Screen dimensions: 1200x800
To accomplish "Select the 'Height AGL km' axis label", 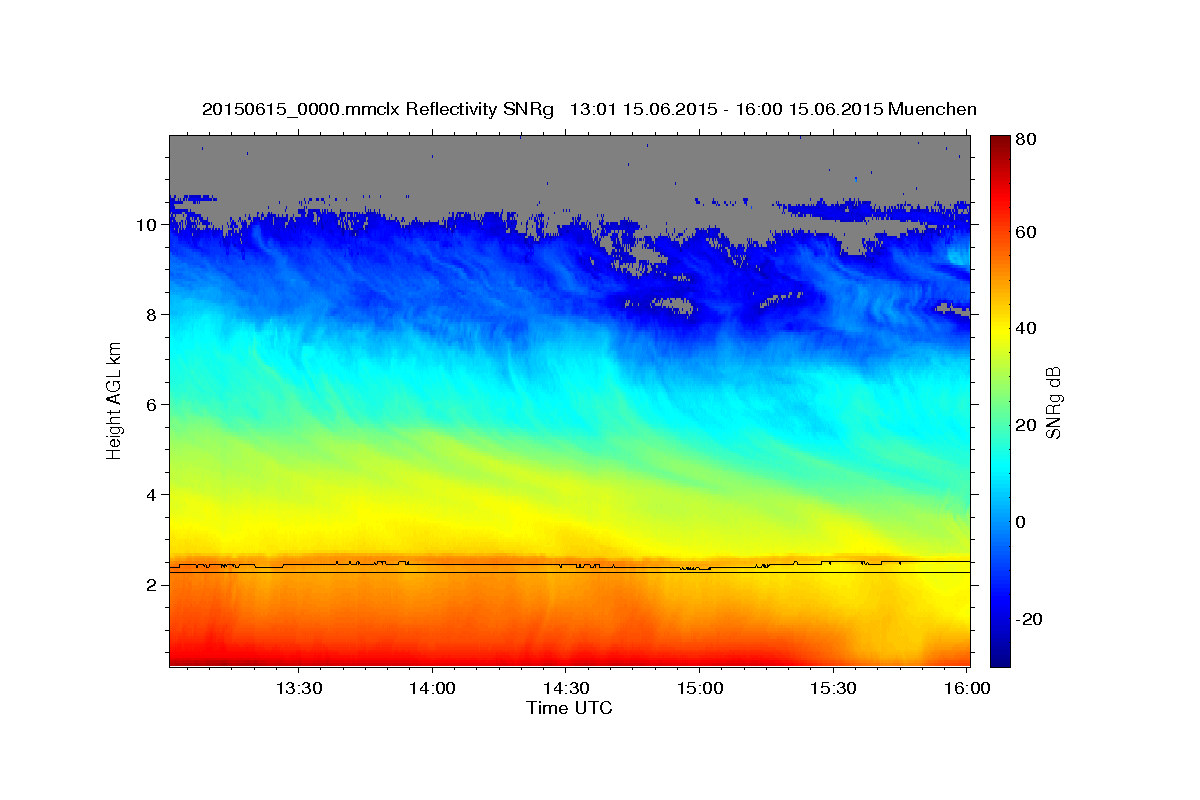I will coord(115,402).
